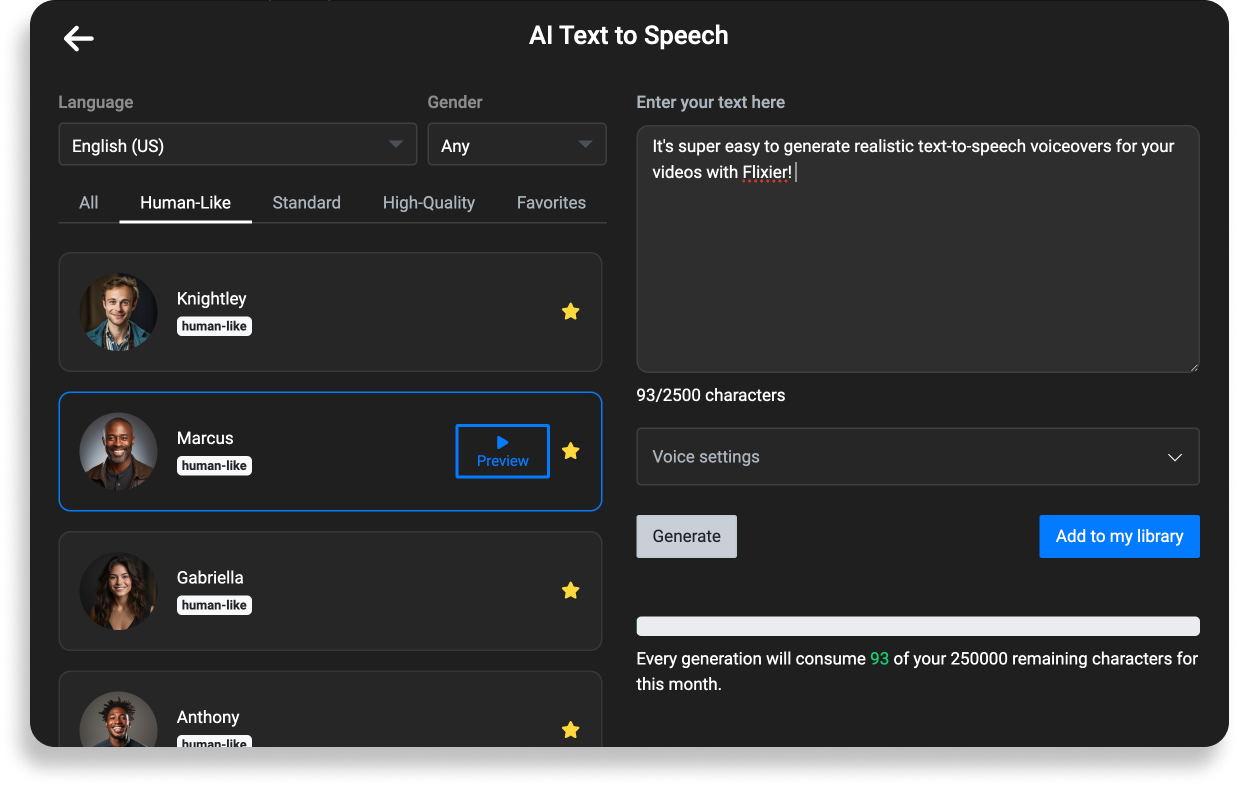Click Marcus's profile picture
Viewport: 1239px width, 787px height.
click(118, 451)
